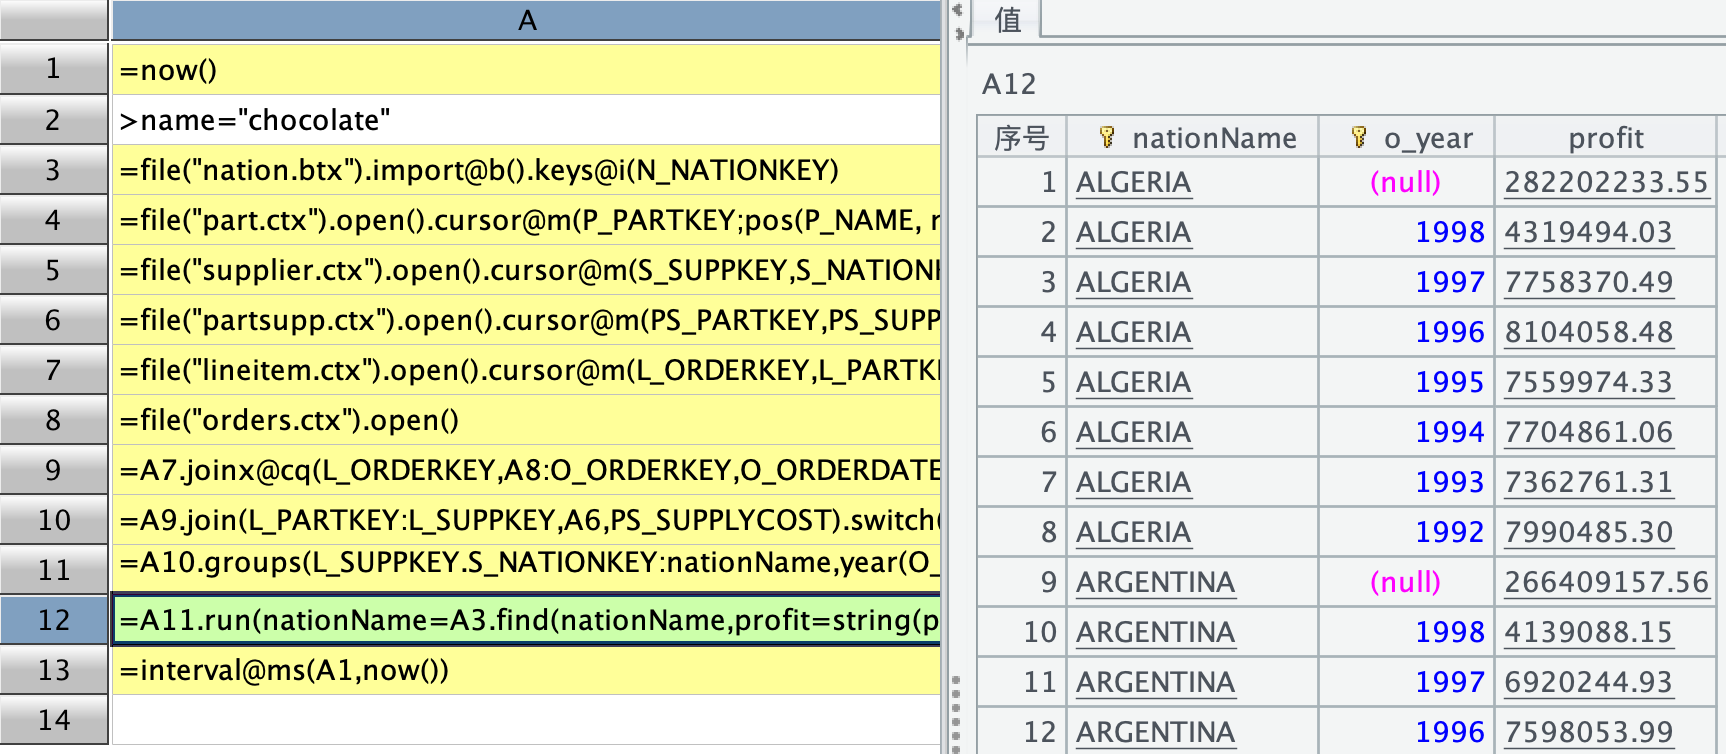Click year 1997 beside profit 7758370.49
The image size is (1726, 754).
tap(1450, 282)
